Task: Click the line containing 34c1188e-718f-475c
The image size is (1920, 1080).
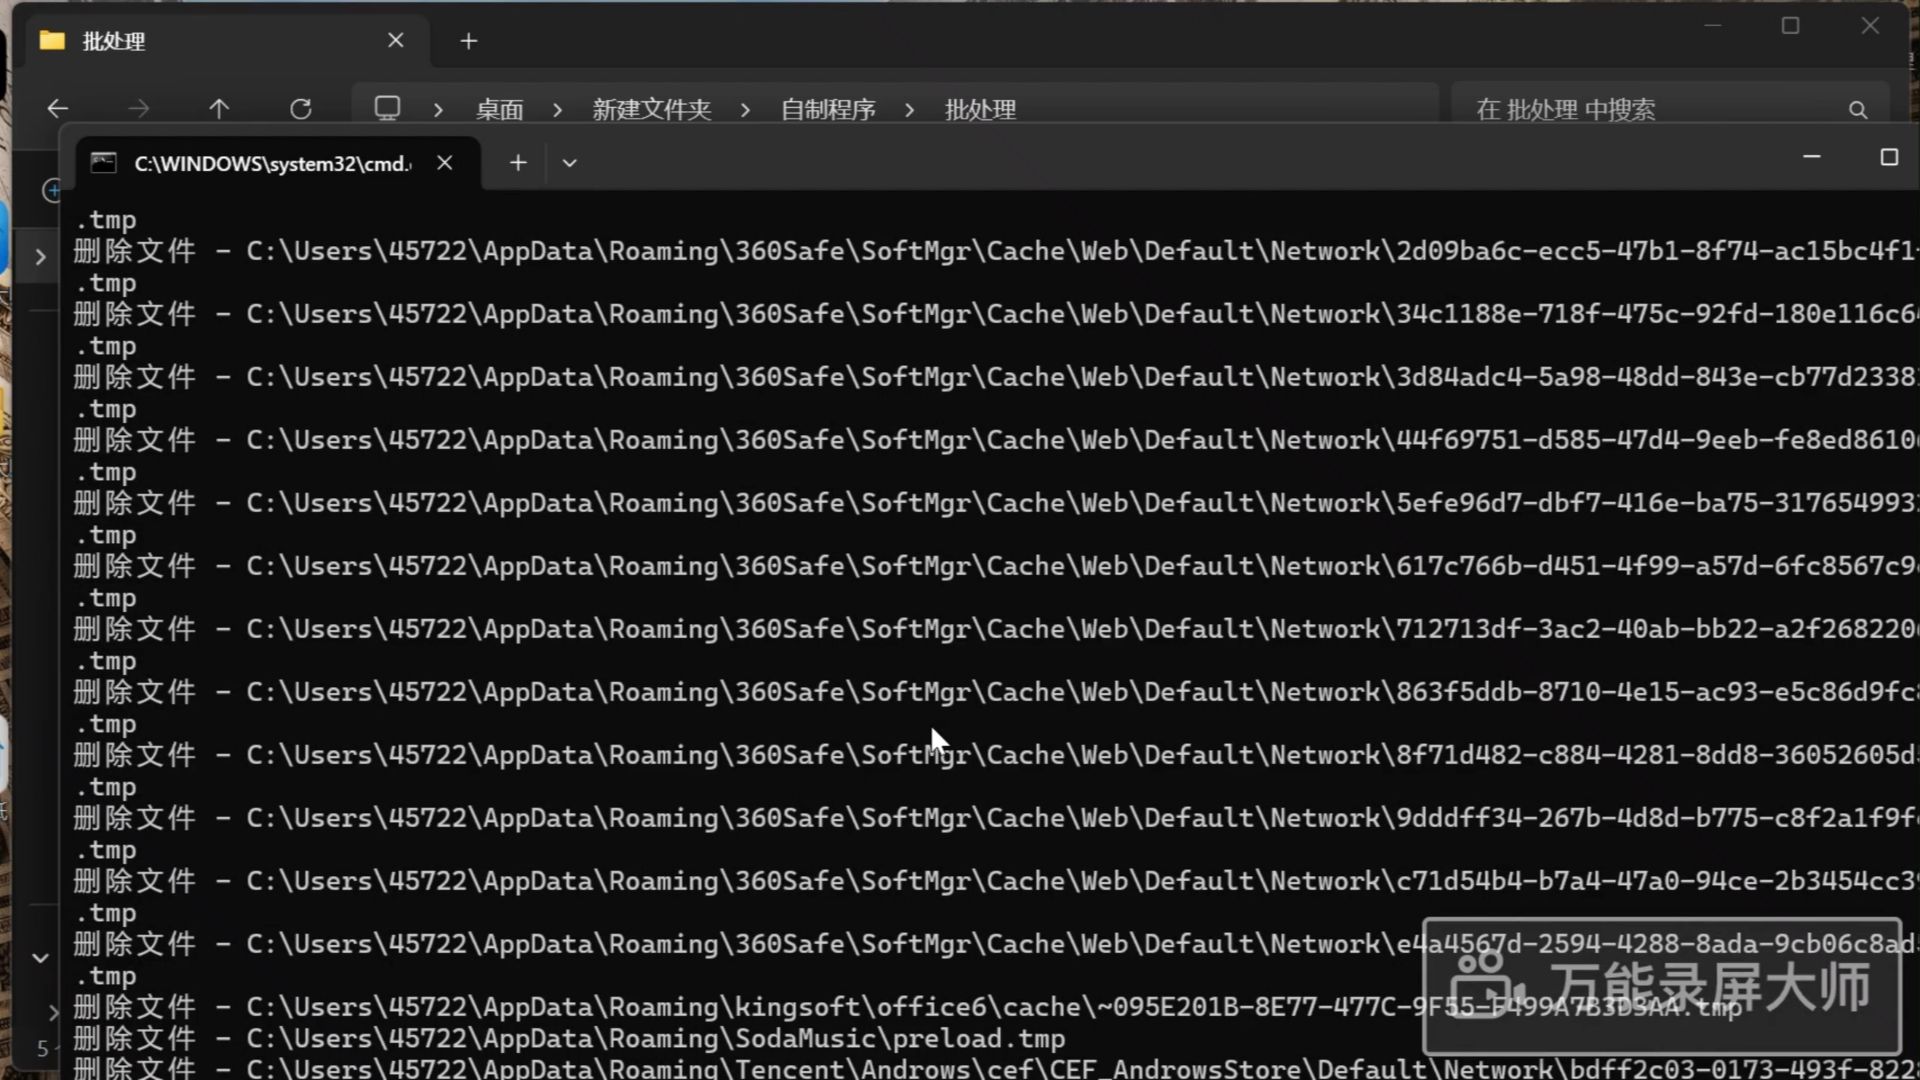Action: [x=995, y=314]
